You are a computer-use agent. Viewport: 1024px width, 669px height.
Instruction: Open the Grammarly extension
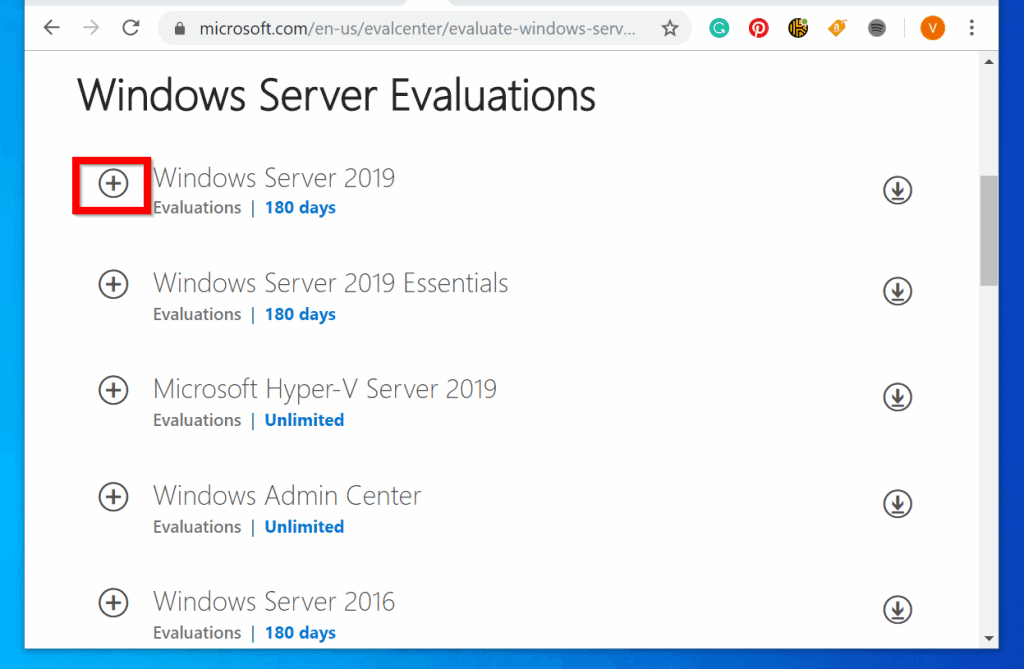point(719,28)
